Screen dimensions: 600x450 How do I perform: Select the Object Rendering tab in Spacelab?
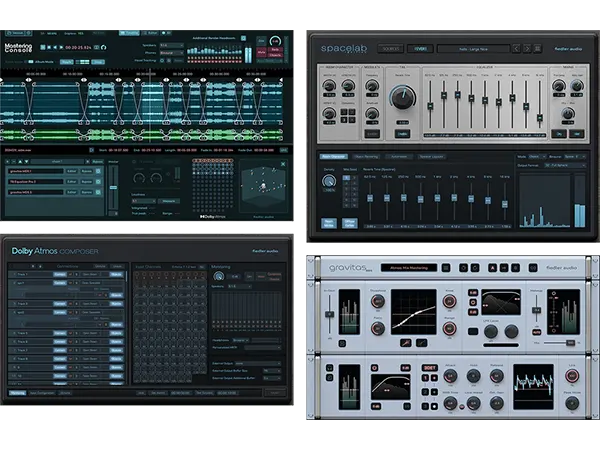366,156
